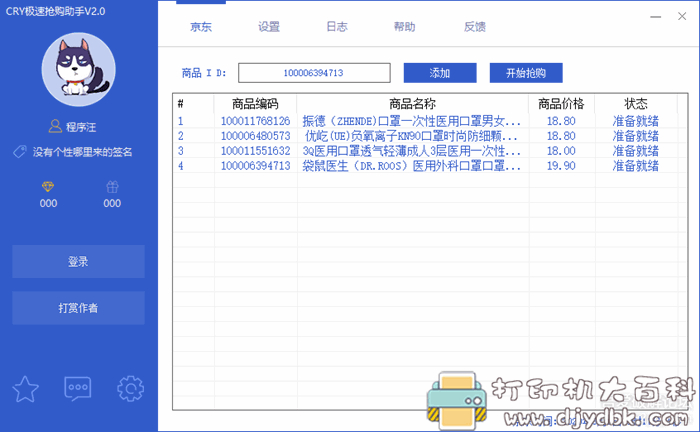Click 准备就绪 status in row 4
Viewport: 700px width, 432px height.
[x=636, y=166]
